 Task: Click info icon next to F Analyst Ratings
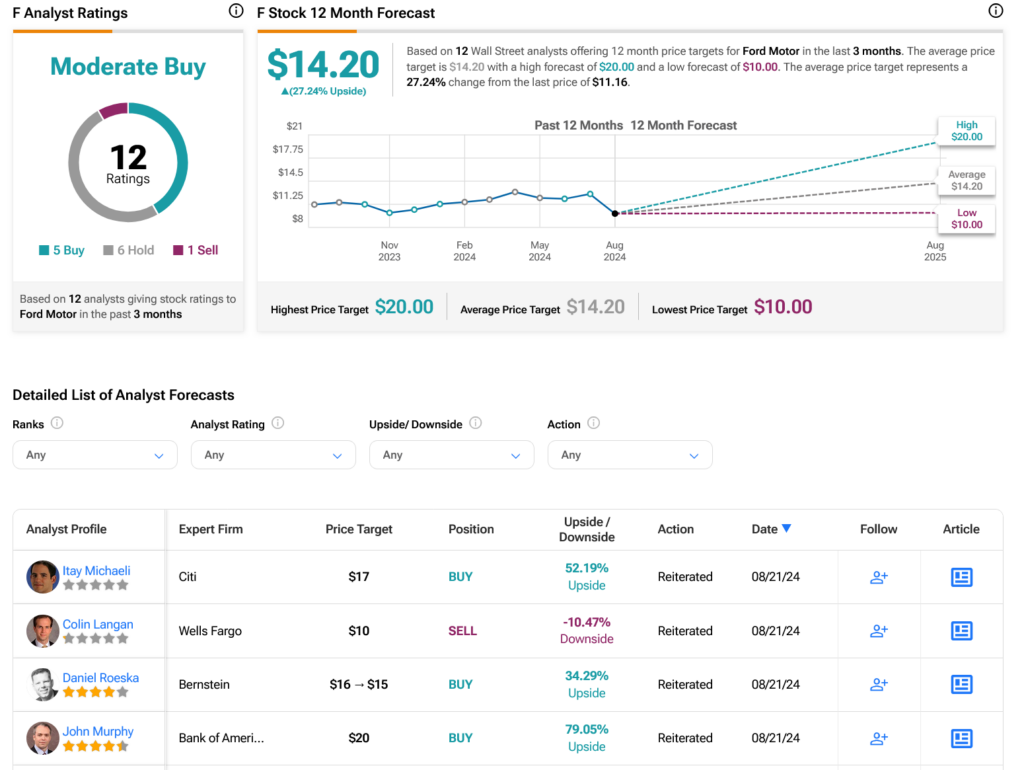236,11
